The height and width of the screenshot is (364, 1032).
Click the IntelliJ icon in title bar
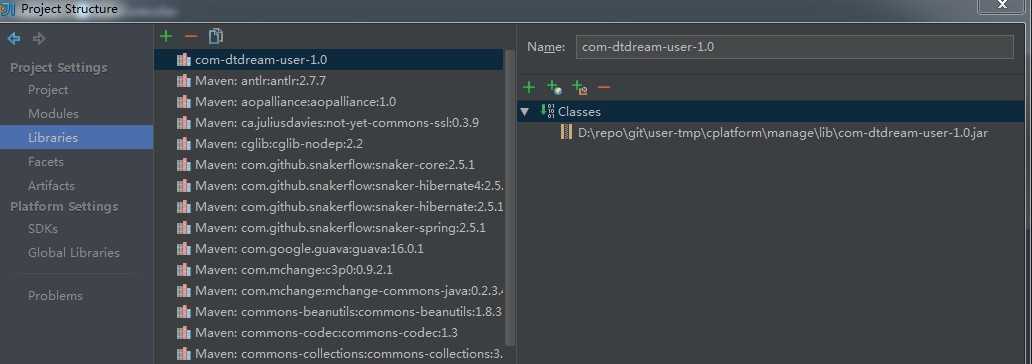(8, 9)
